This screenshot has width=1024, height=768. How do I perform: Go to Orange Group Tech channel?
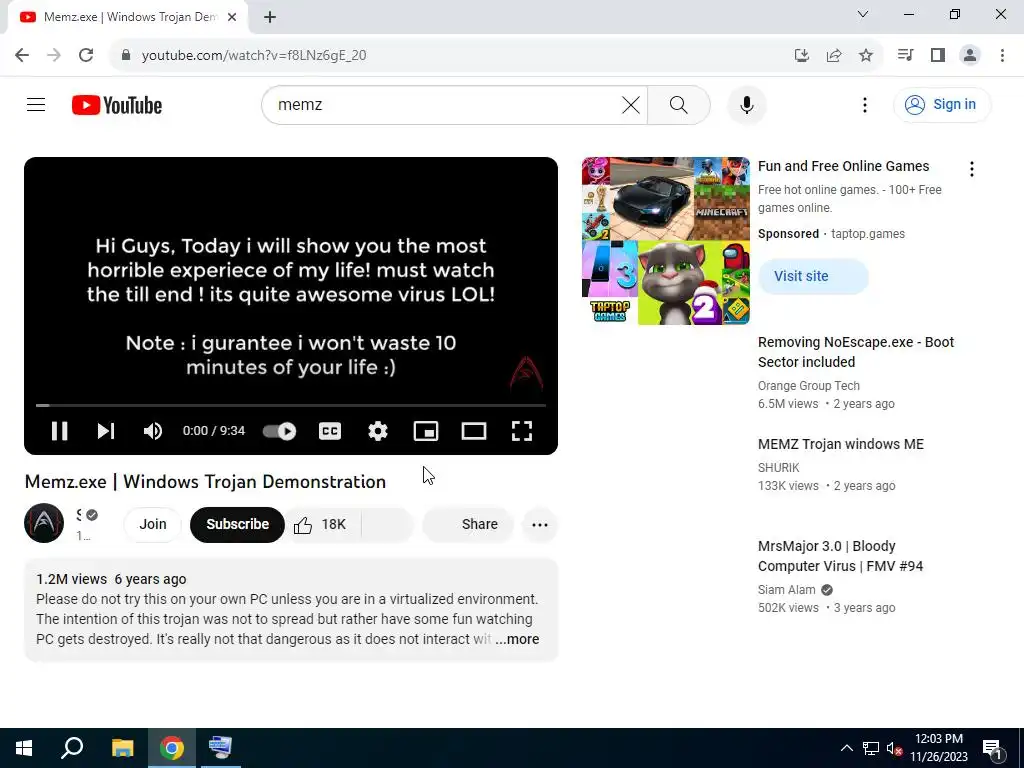point(808,386)
